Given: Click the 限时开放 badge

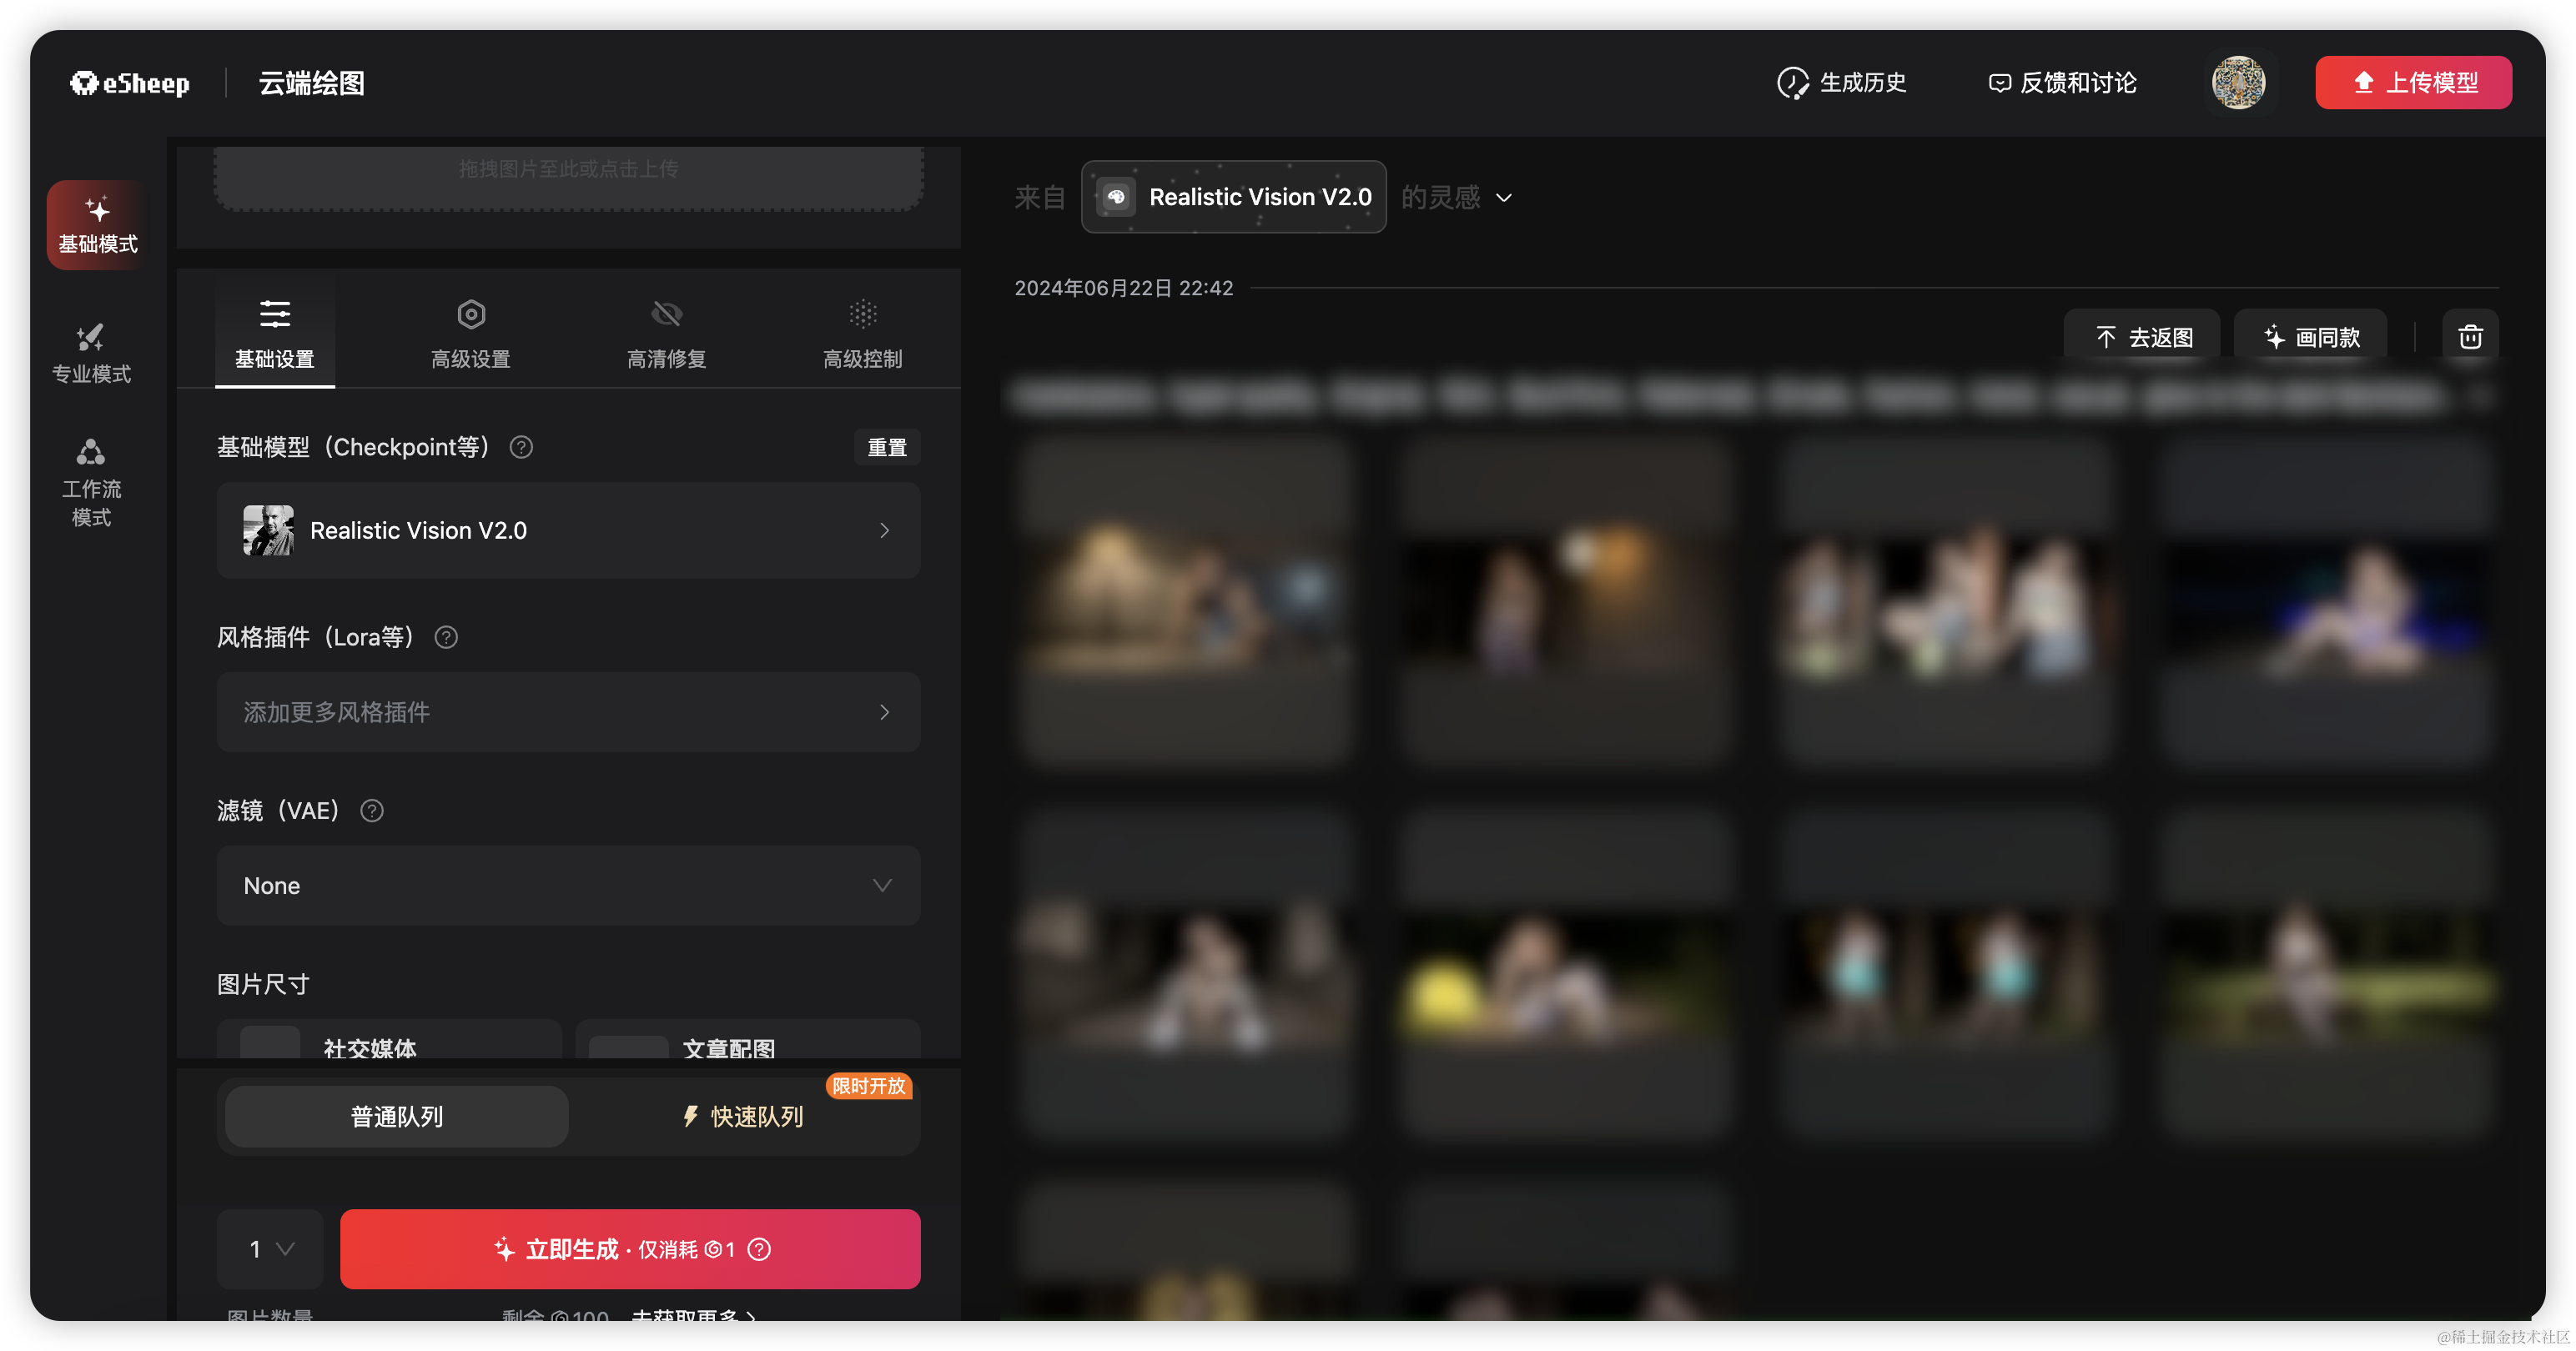Looking at the screenshot, I should coord(868,1086).
